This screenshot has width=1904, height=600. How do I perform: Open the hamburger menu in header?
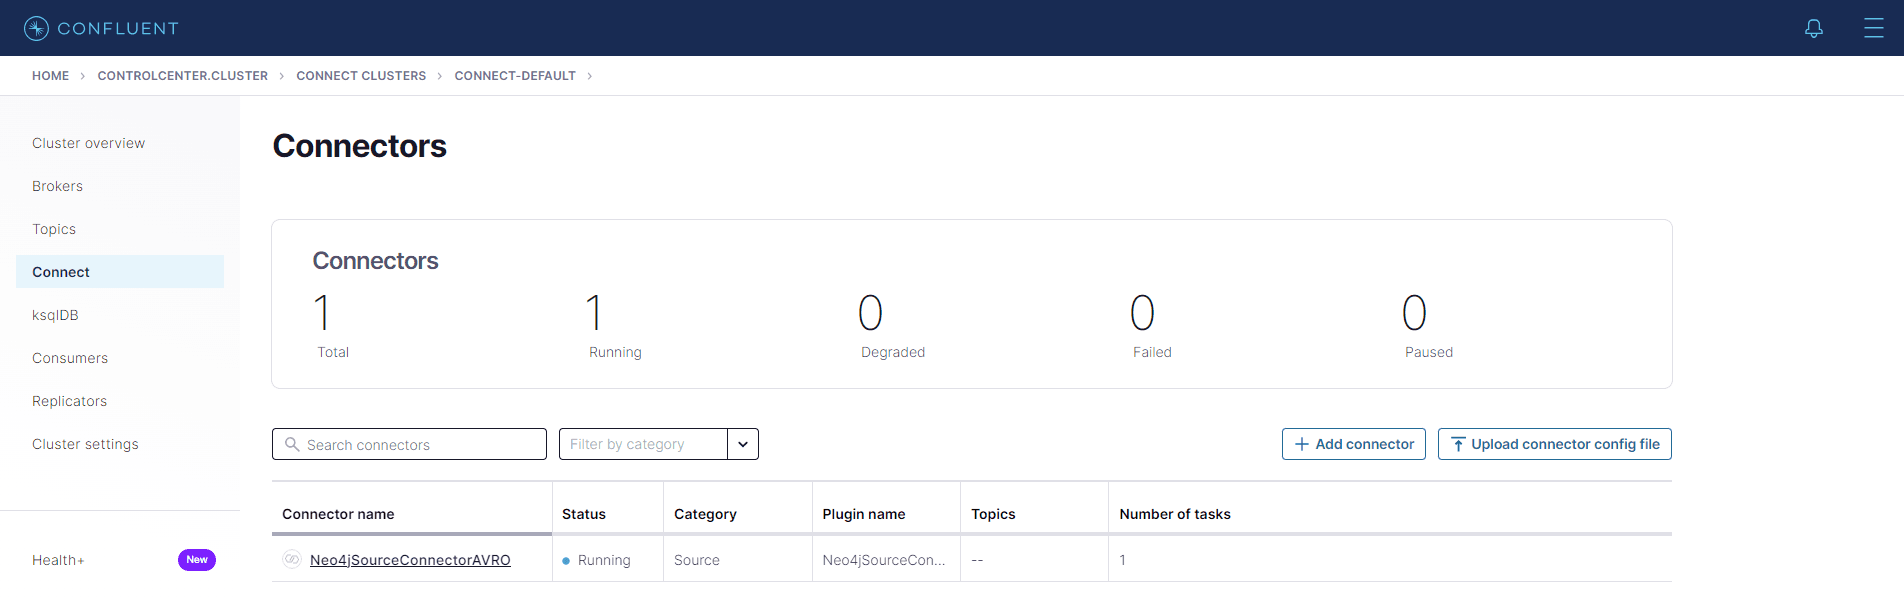coord(1874,28)
